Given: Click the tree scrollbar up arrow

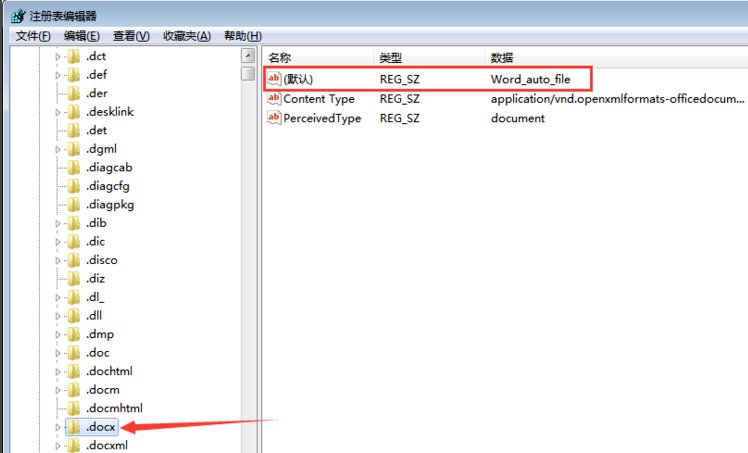Looking at the screenshot, I should (x=248, y=56).
